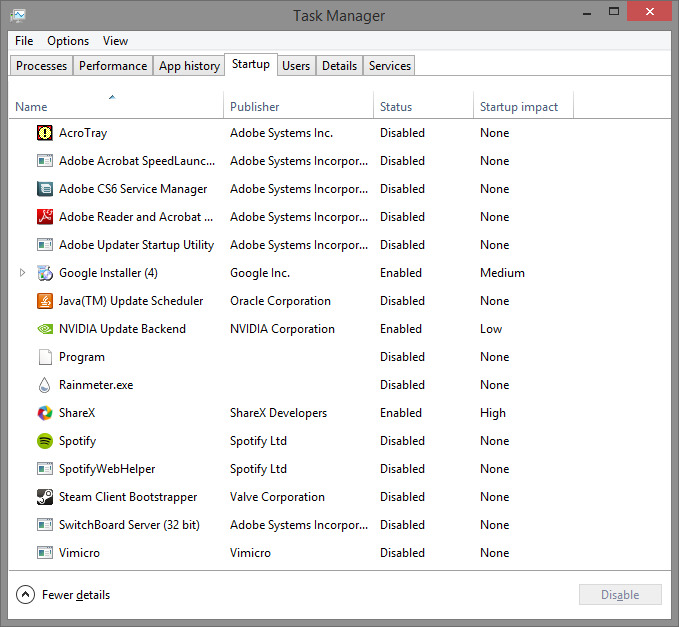
Task: Select the NVIDIA Update Backend entry
Action: [x=122, y=329]
